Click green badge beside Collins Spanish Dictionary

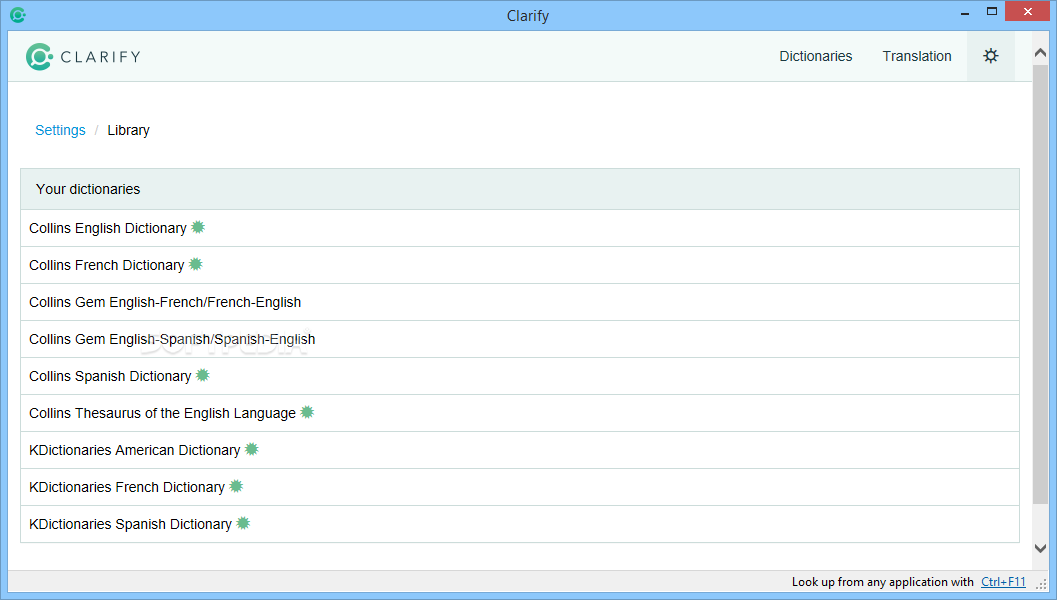[x=202, y=376]
